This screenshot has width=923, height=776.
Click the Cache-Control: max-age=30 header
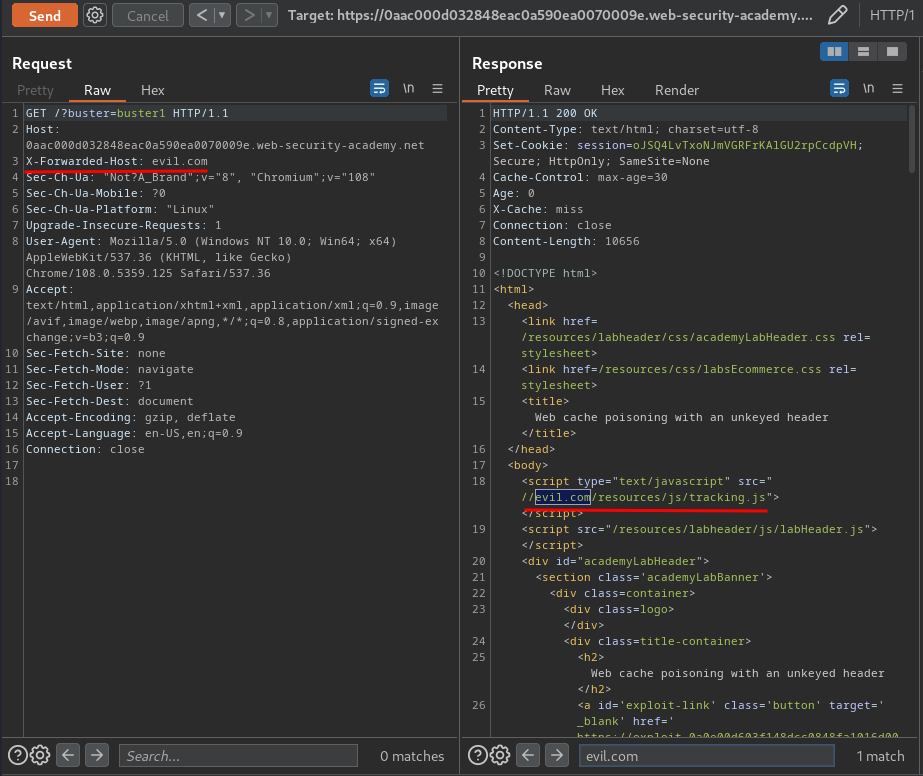click(580, 177)
